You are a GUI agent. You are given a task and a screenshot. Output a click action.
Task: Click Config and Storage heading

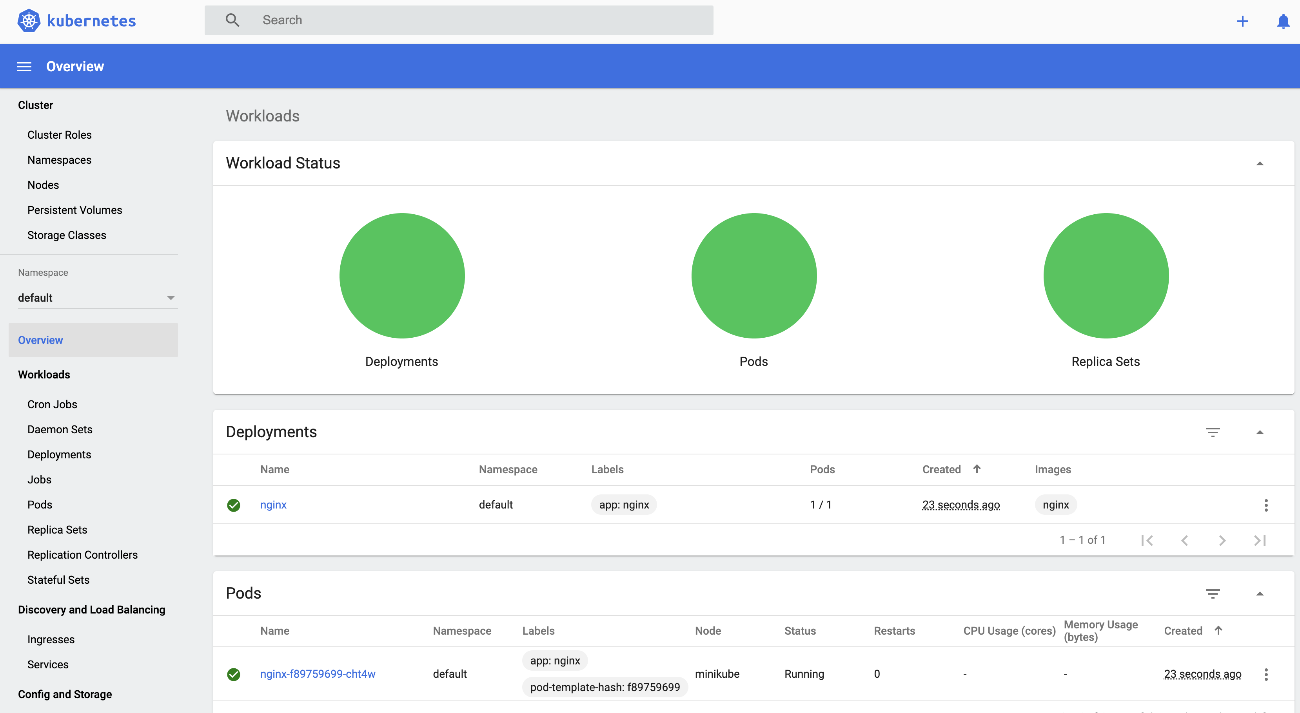[65, 694]
